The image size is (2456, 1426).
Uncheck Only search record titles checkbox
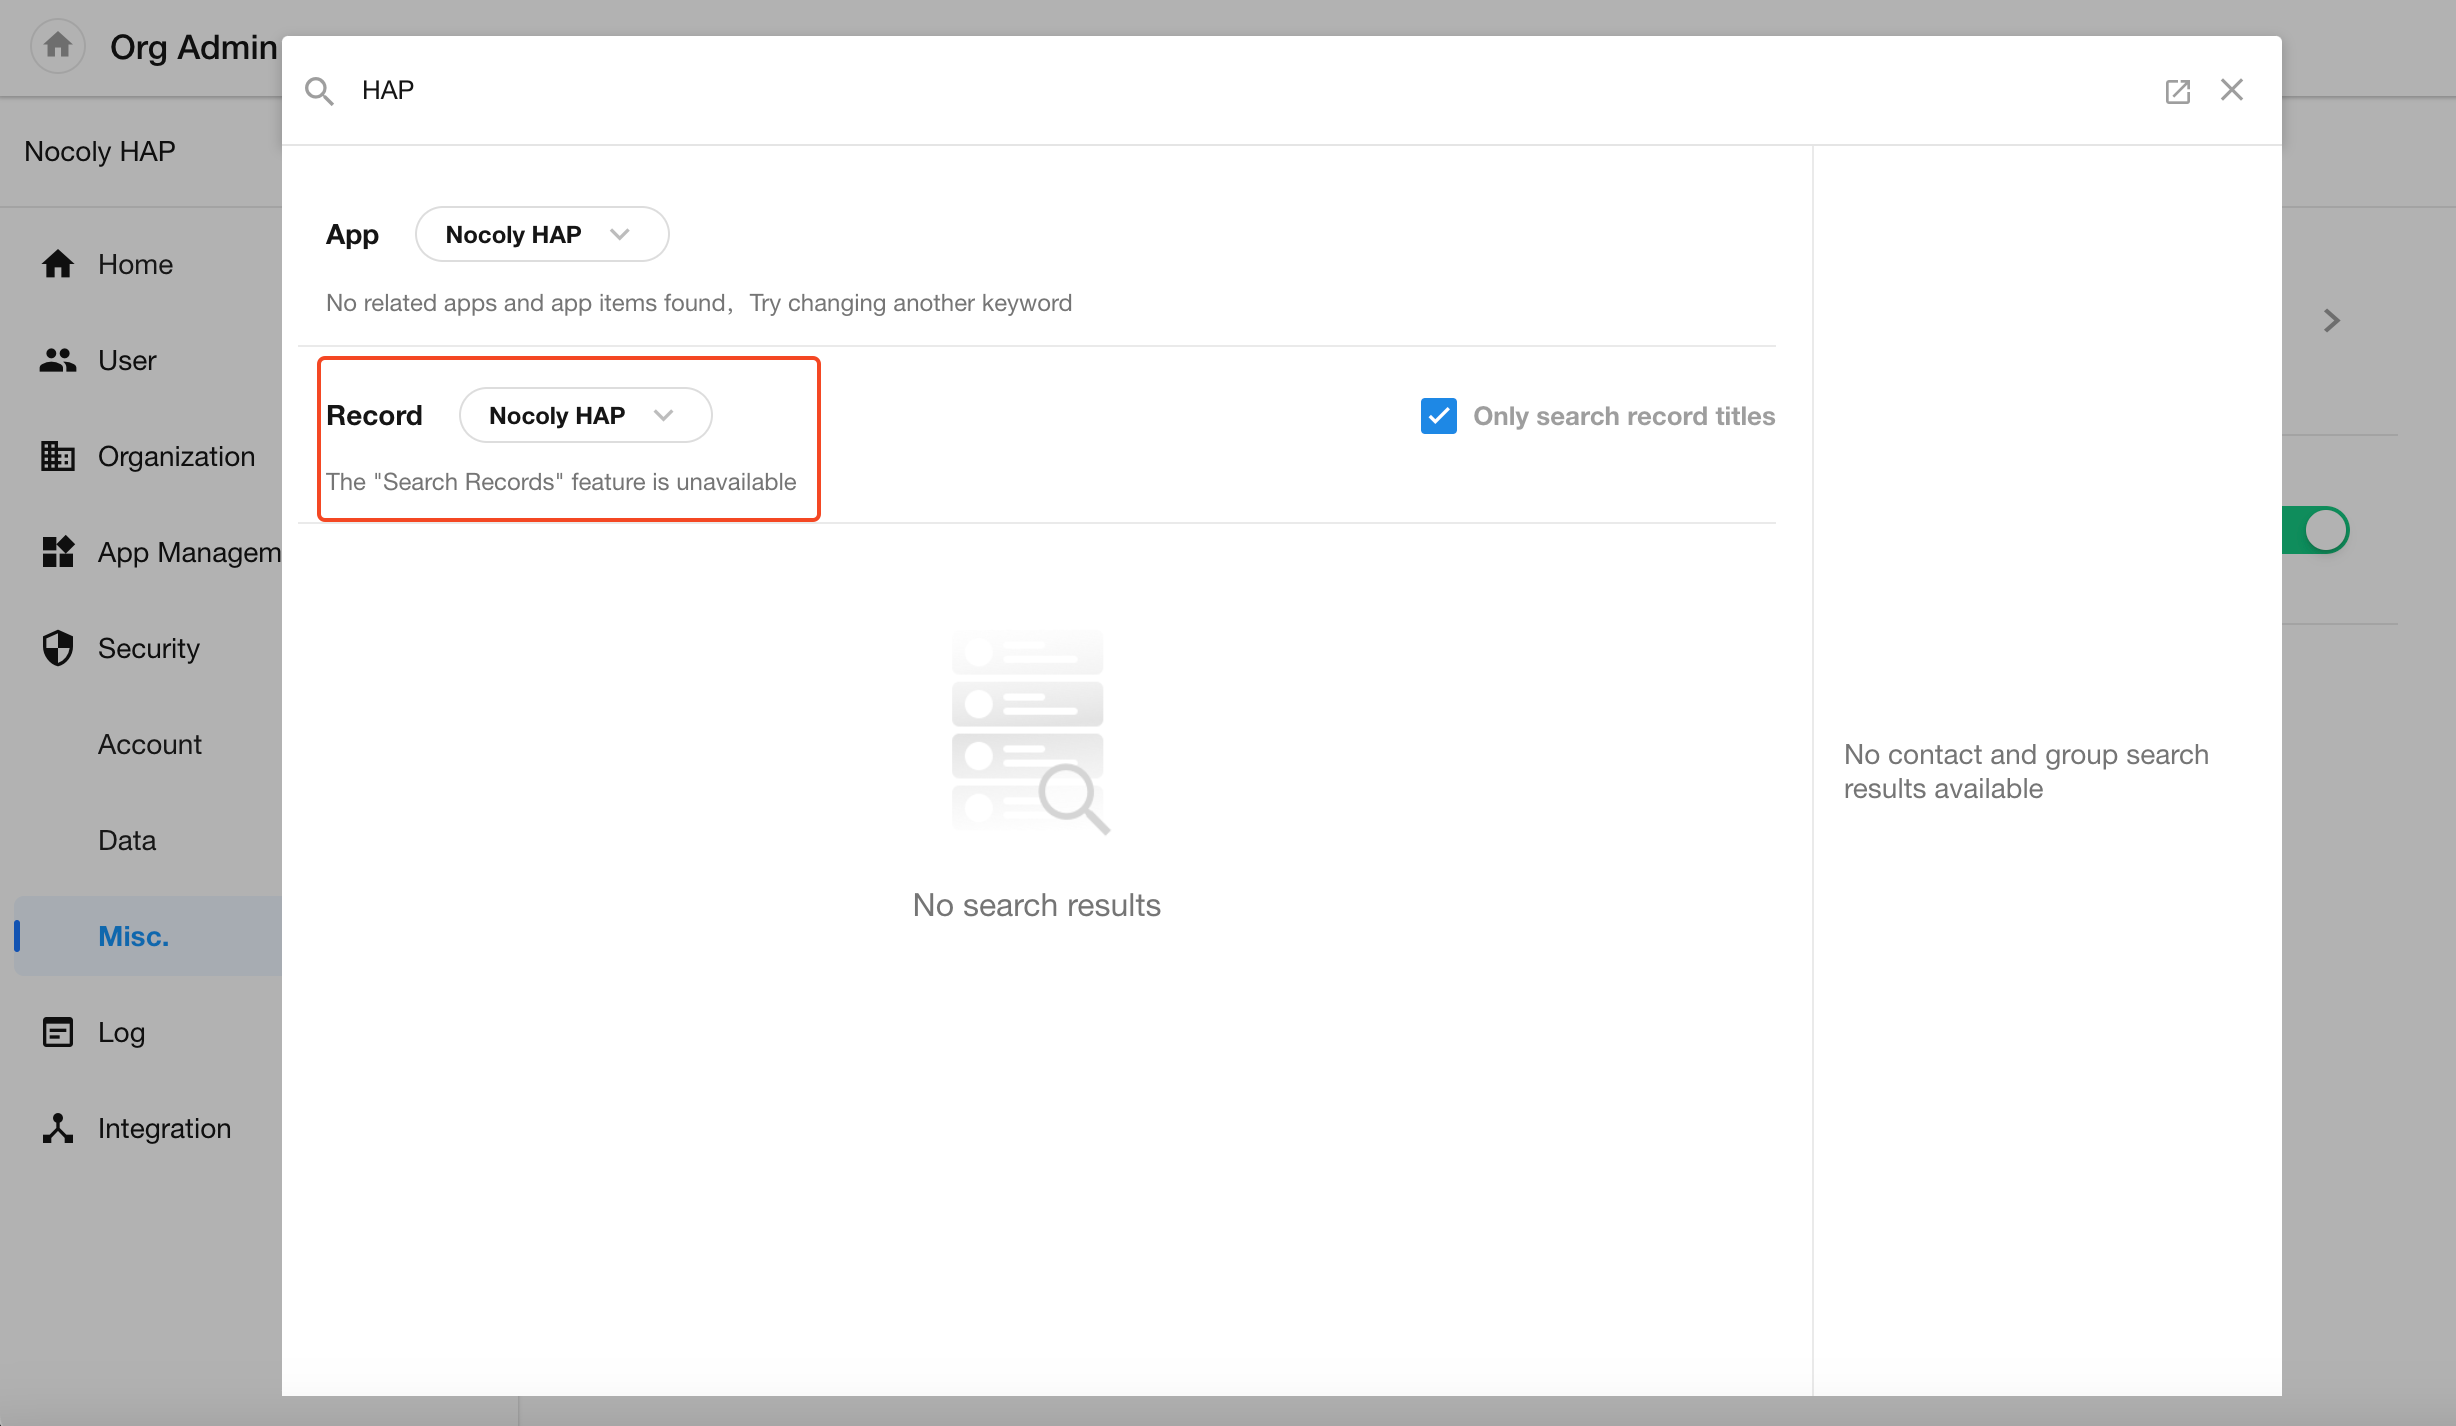[1438, 416]
